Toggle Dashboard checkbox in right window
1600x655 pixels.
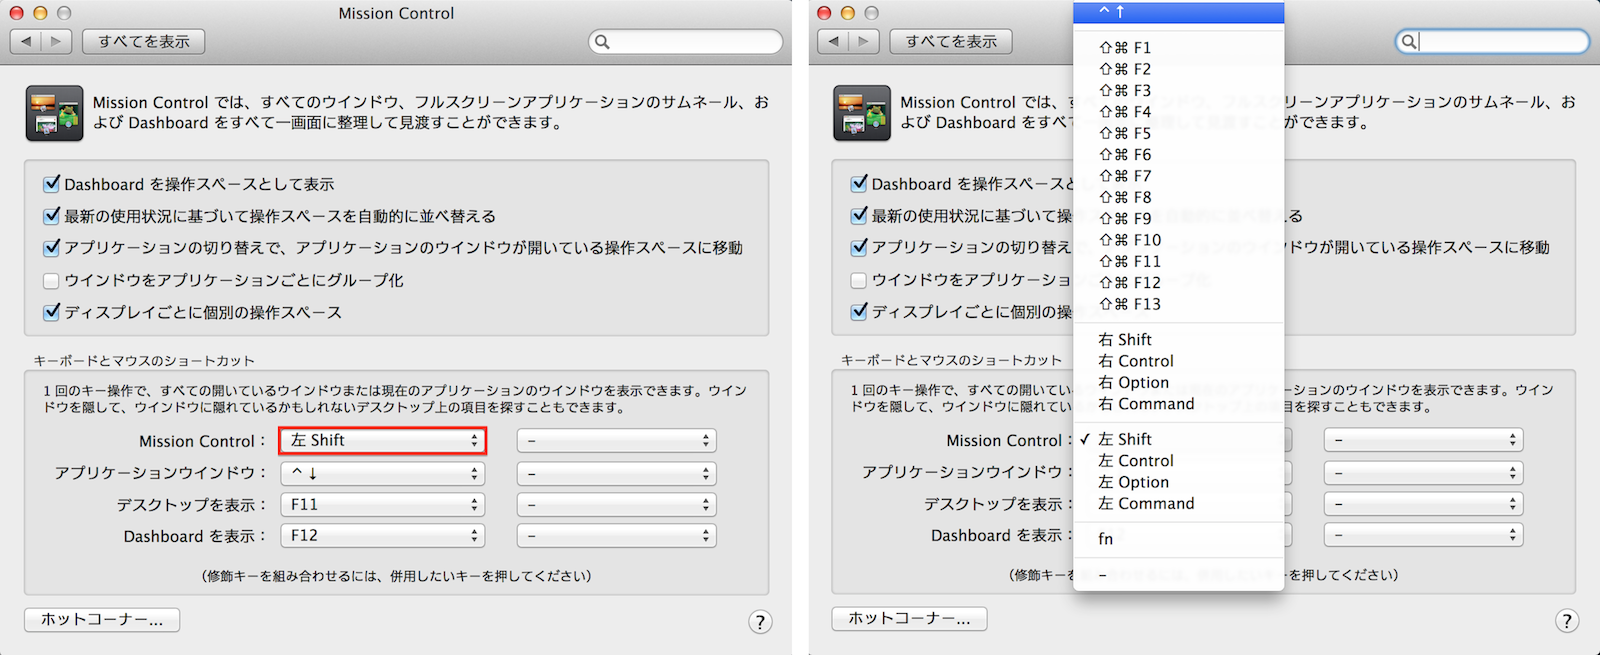click(x=859, y=184)
